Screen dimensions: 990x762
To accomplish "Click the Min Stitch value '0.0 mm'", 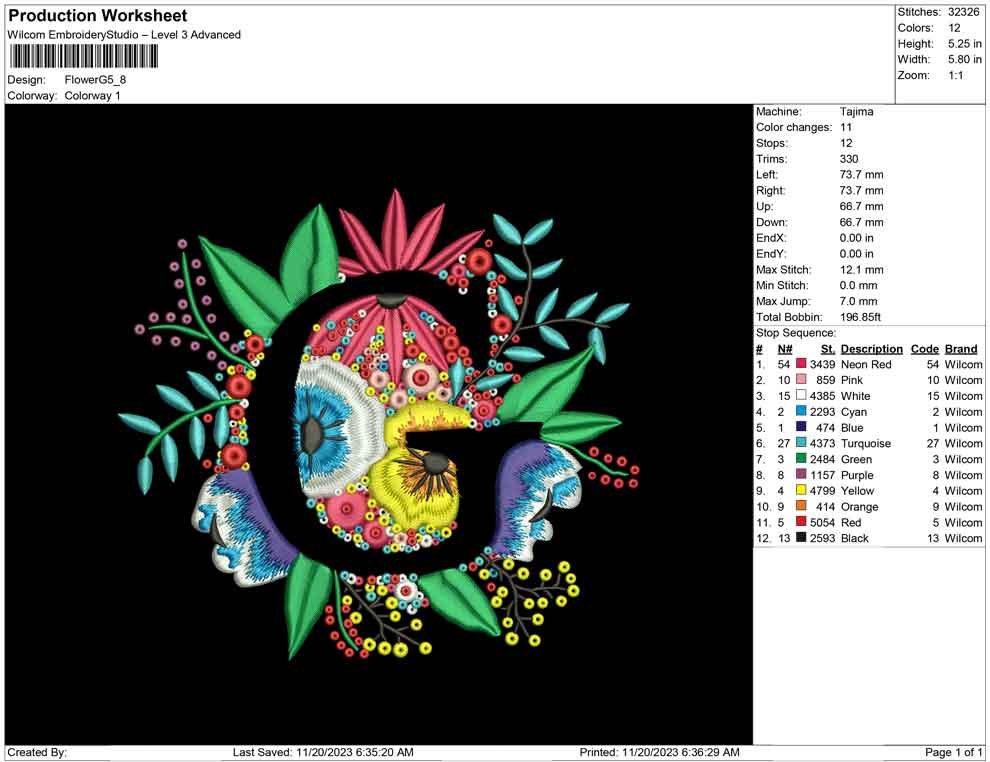I will coord(859,285).
